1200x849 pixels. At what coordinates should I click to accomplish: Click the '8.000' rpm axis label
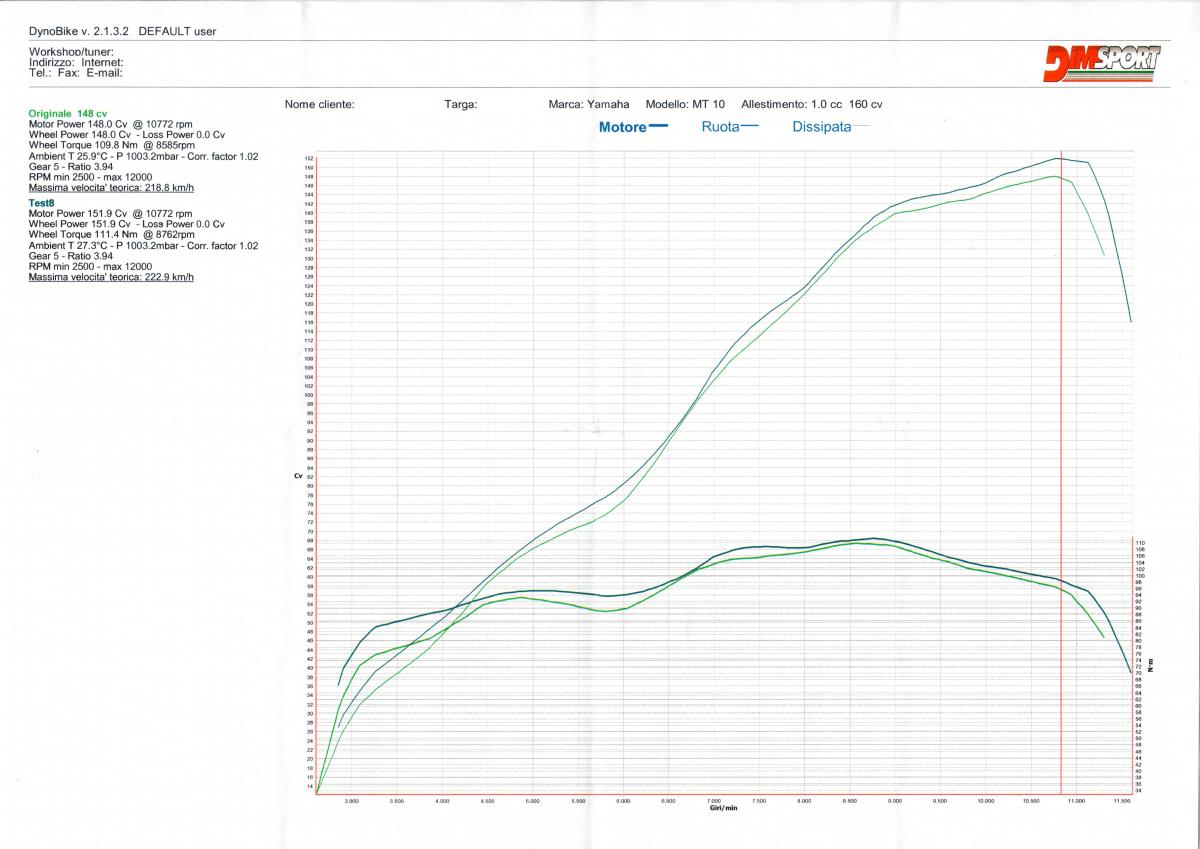pyautogui.click(x=804, y=801)
